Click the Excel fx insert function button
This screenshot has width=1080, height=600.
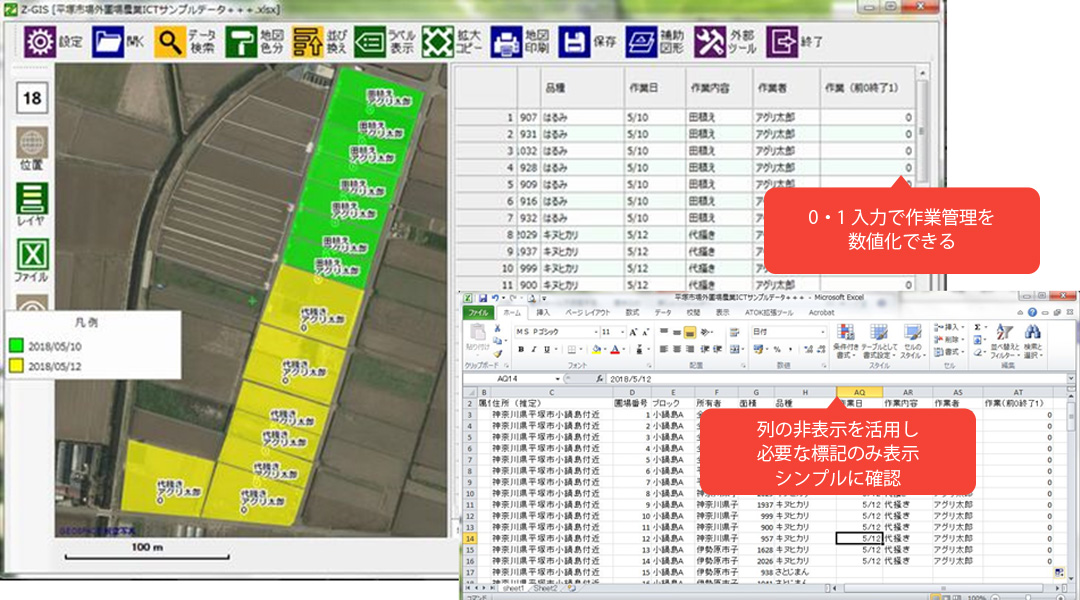tap(599, 379)
